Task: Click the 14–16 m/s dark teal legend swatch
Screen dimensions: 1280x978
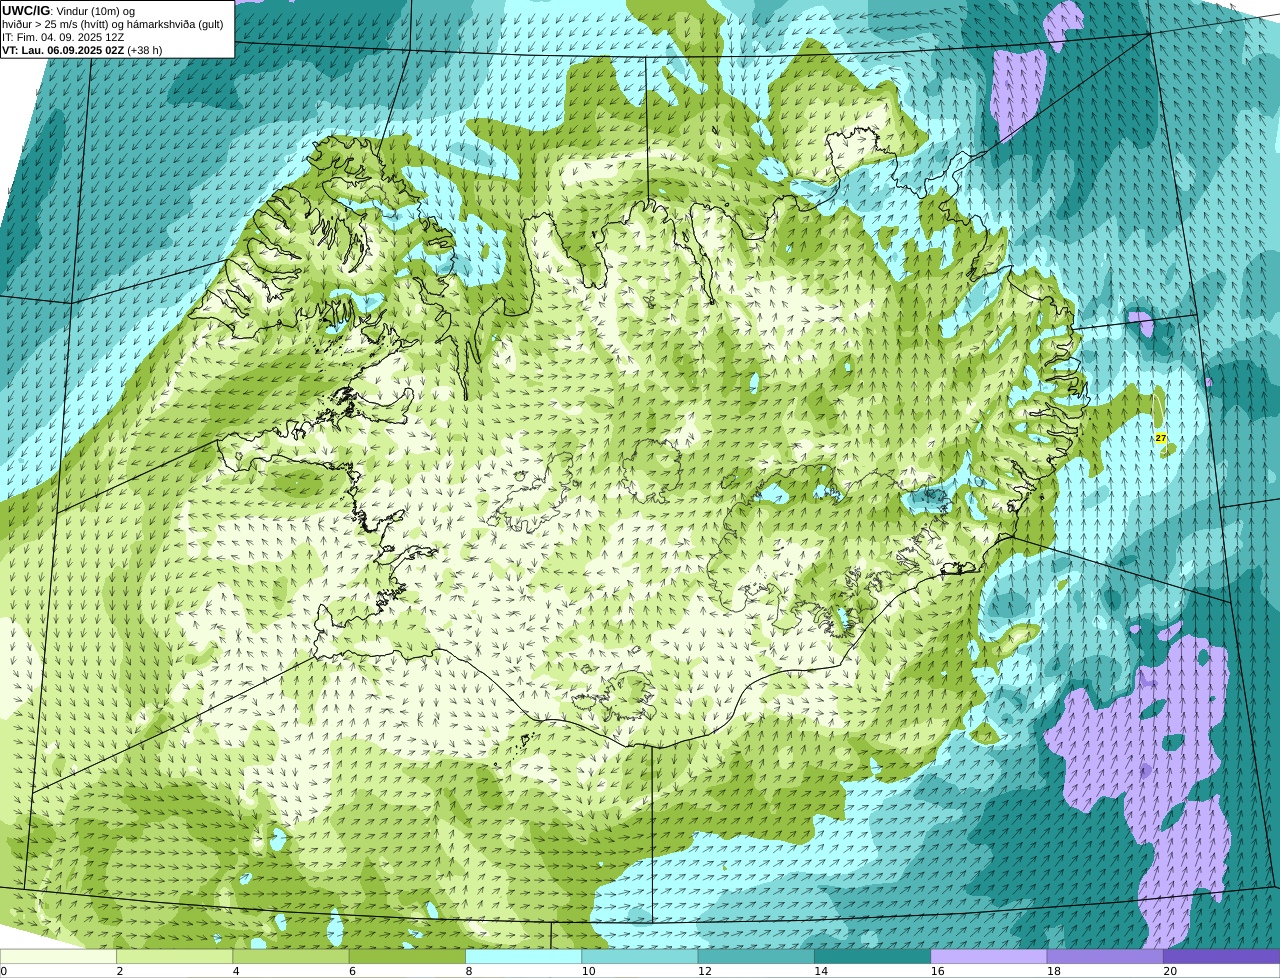Action: (872, 956)
